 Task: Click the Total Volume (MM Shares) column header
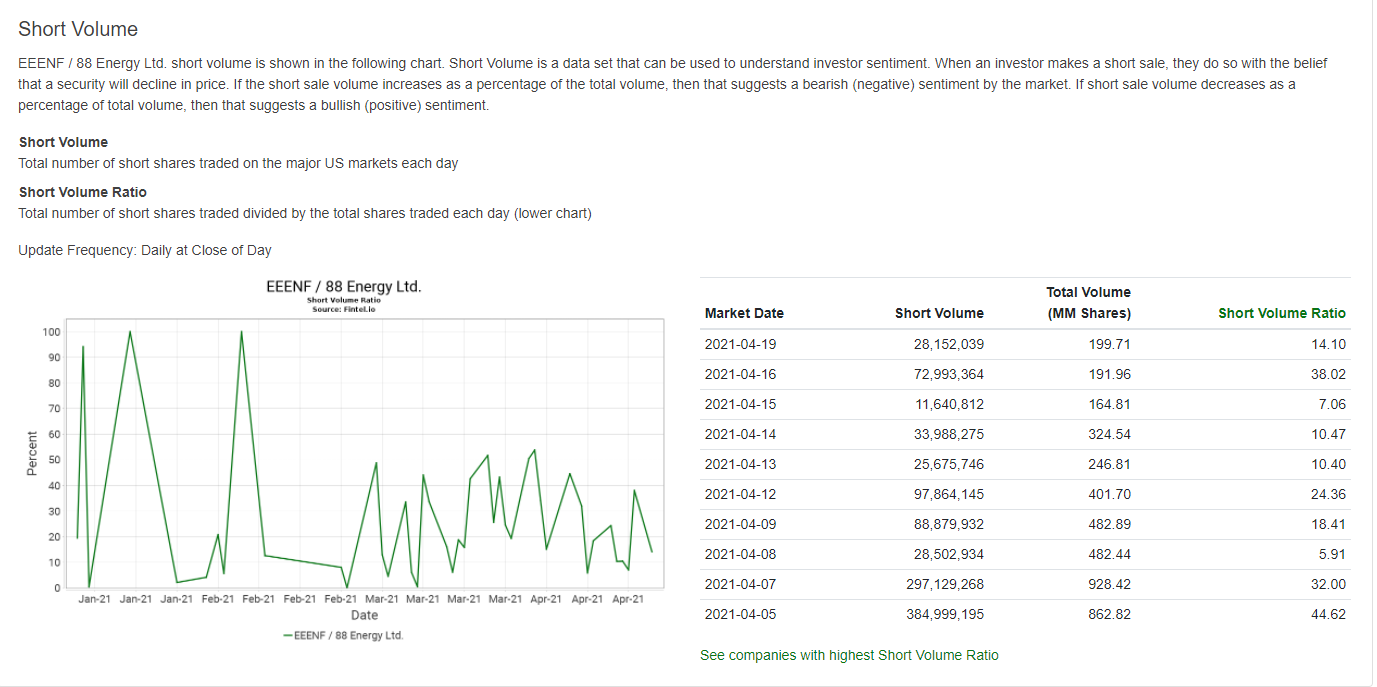[1089, 303]
